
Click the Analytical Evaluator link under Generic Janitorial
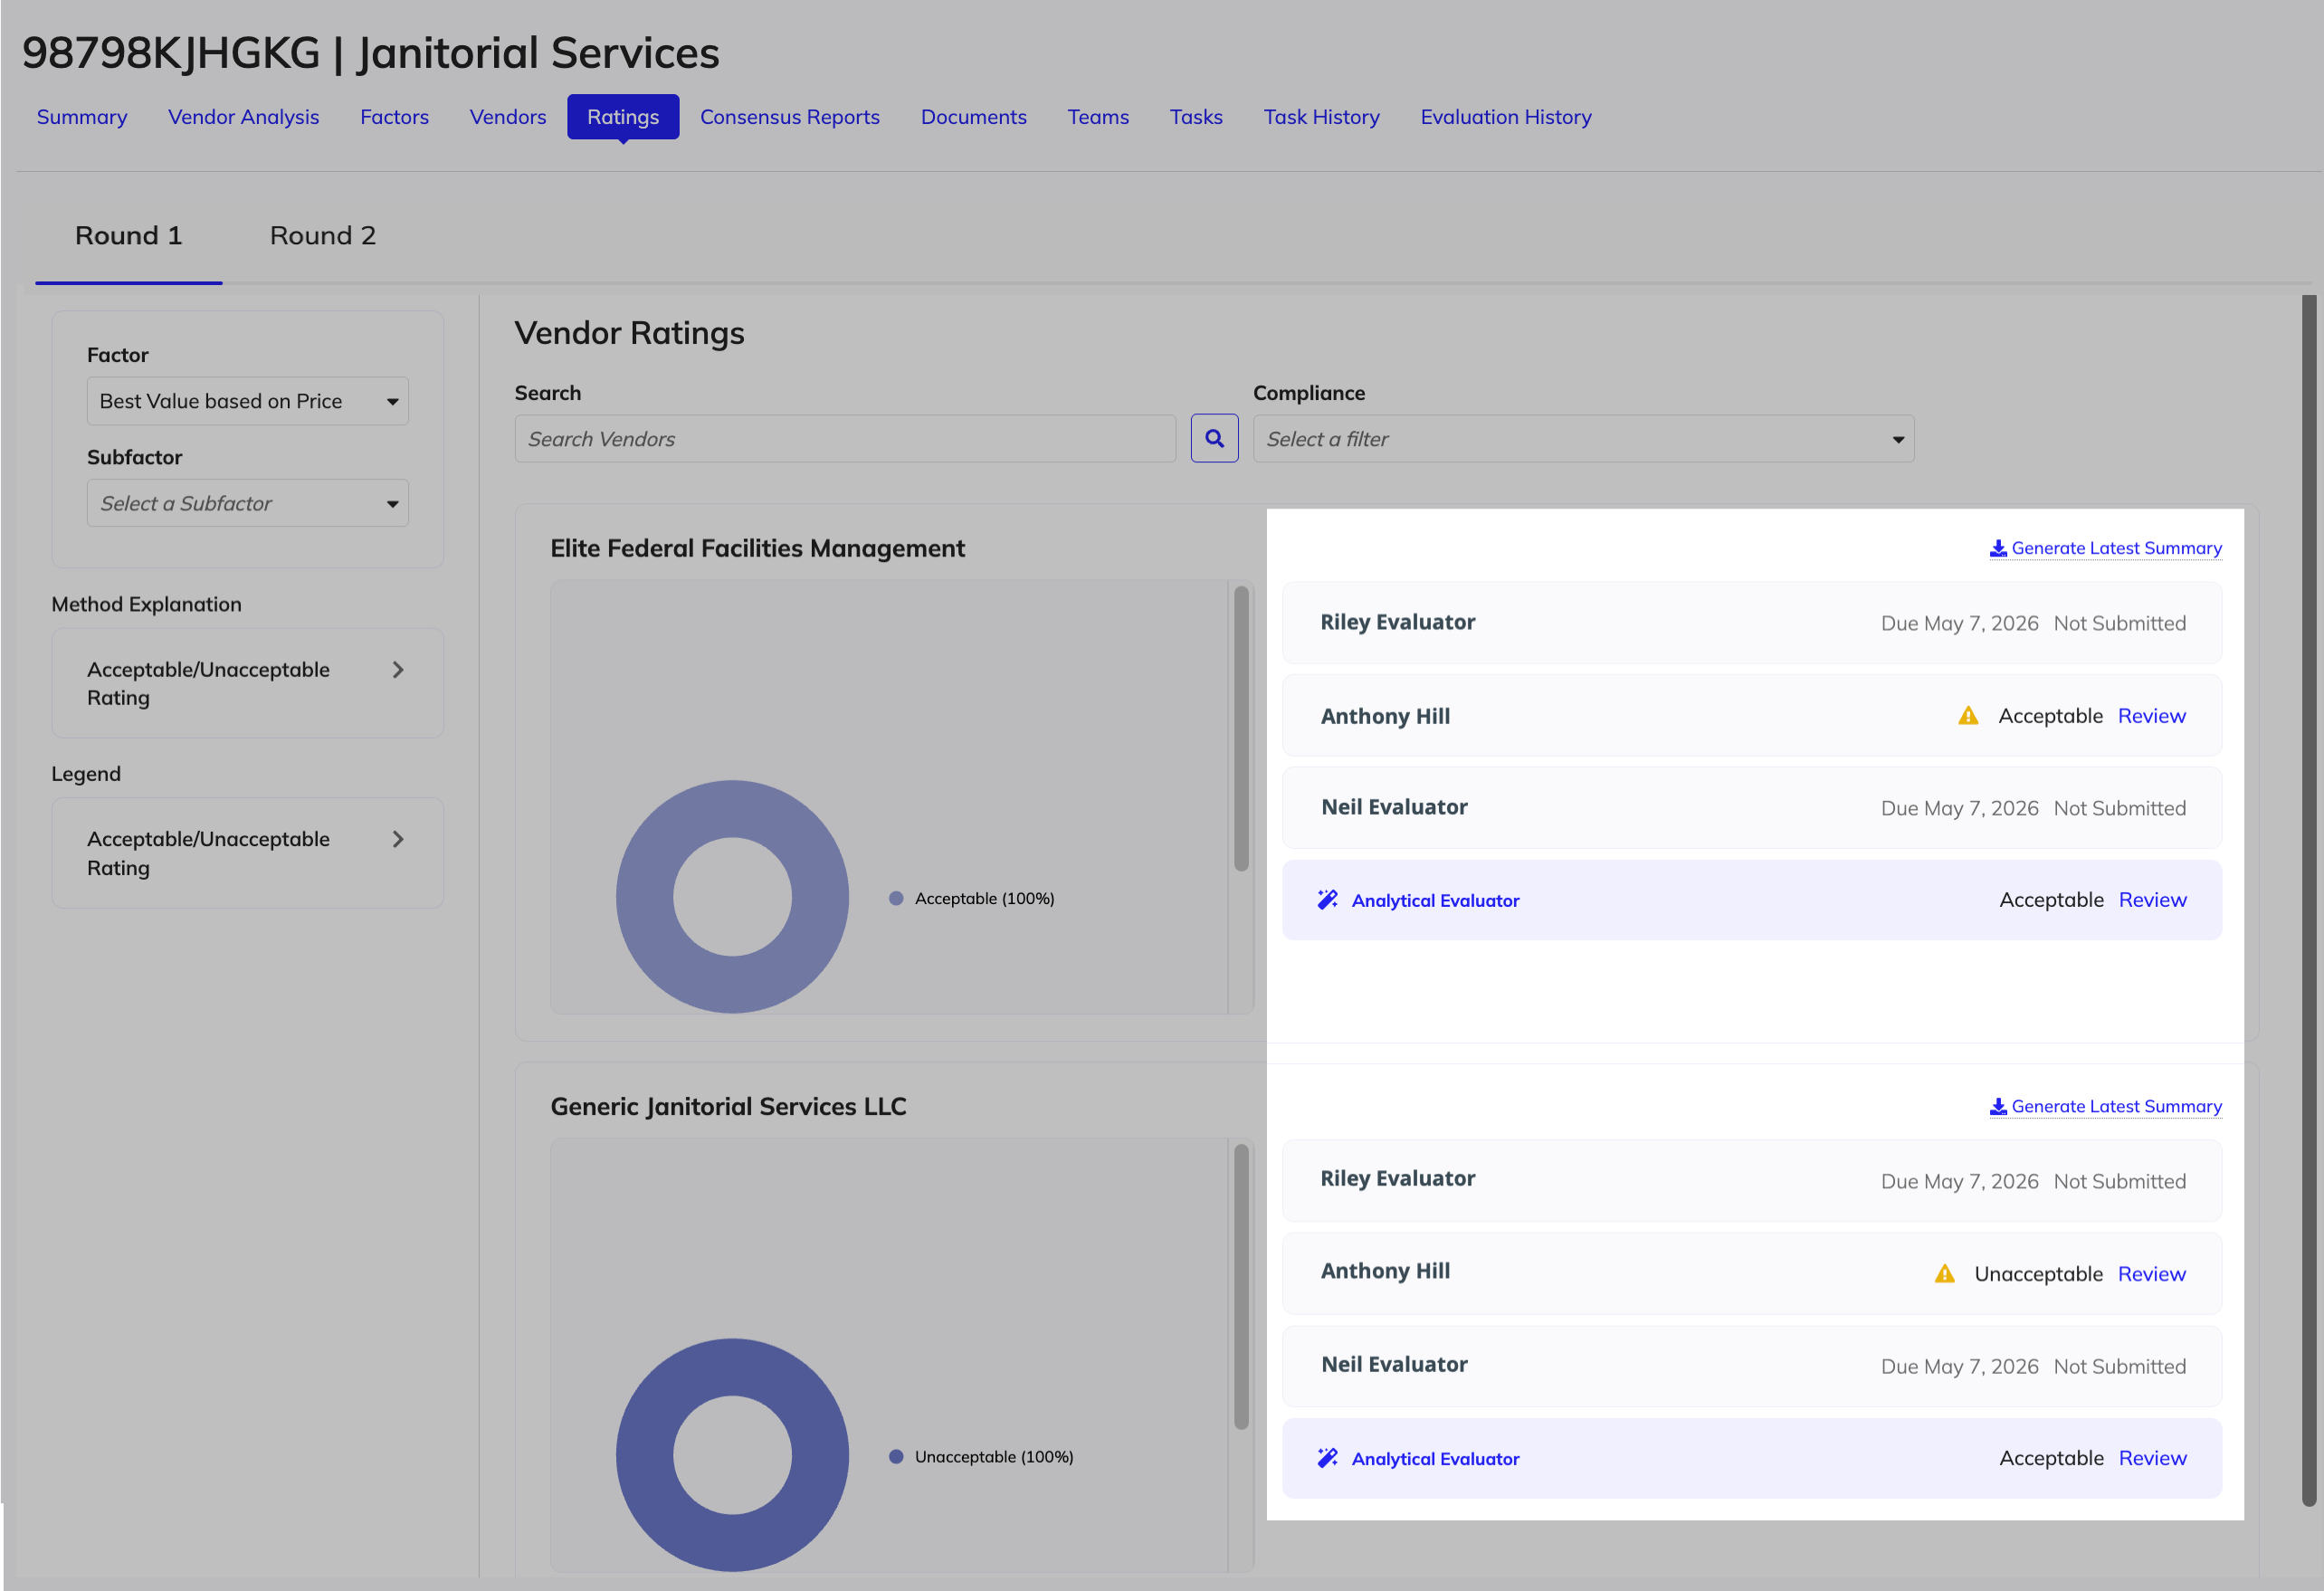point(1435,1459)
